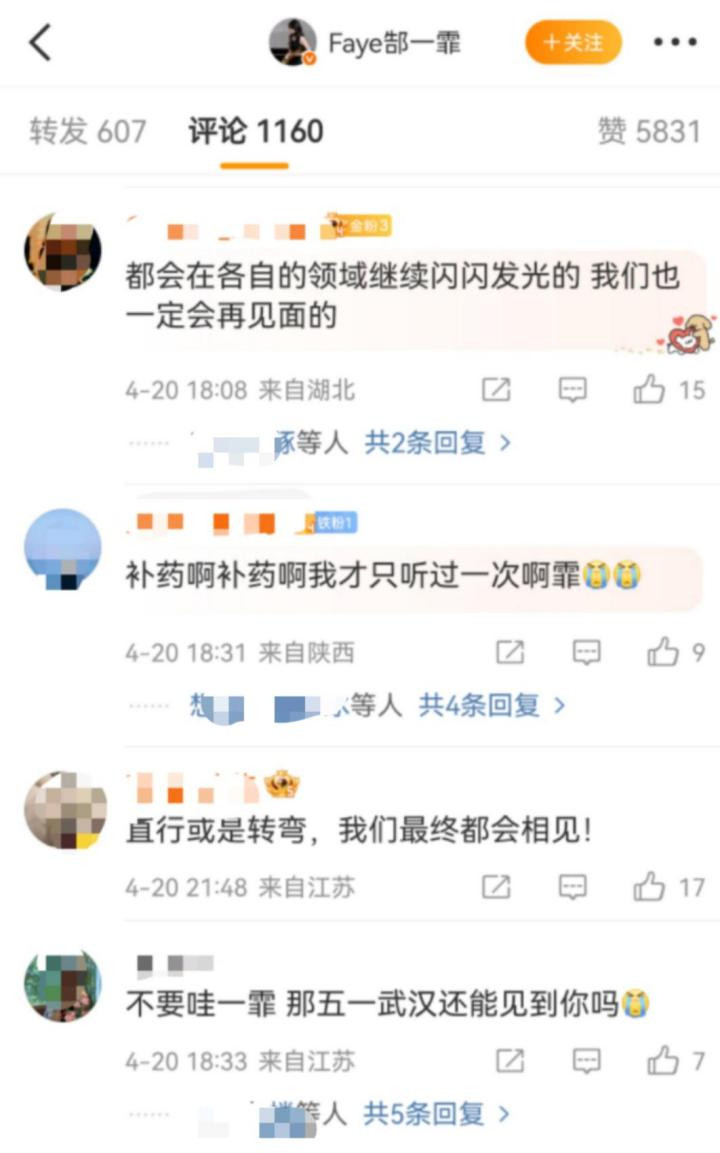Like the 直行或是转弯 comment

[649, 887]
